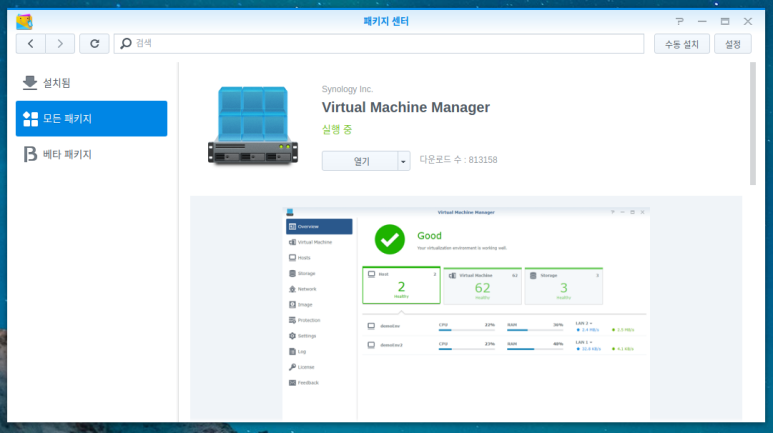Go back with the left arrow button
This screenshot has width=773, height=433.
coord(31,44)
